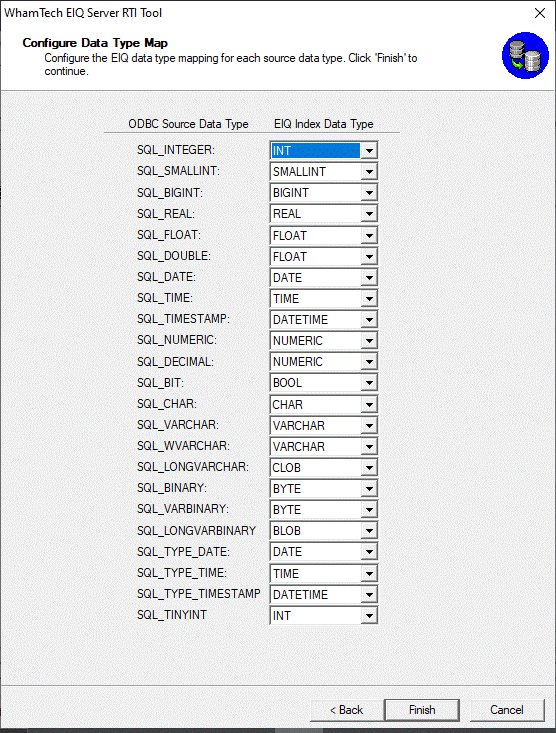Expand the SQL_NUMERIC dropdown arrow

369,341
